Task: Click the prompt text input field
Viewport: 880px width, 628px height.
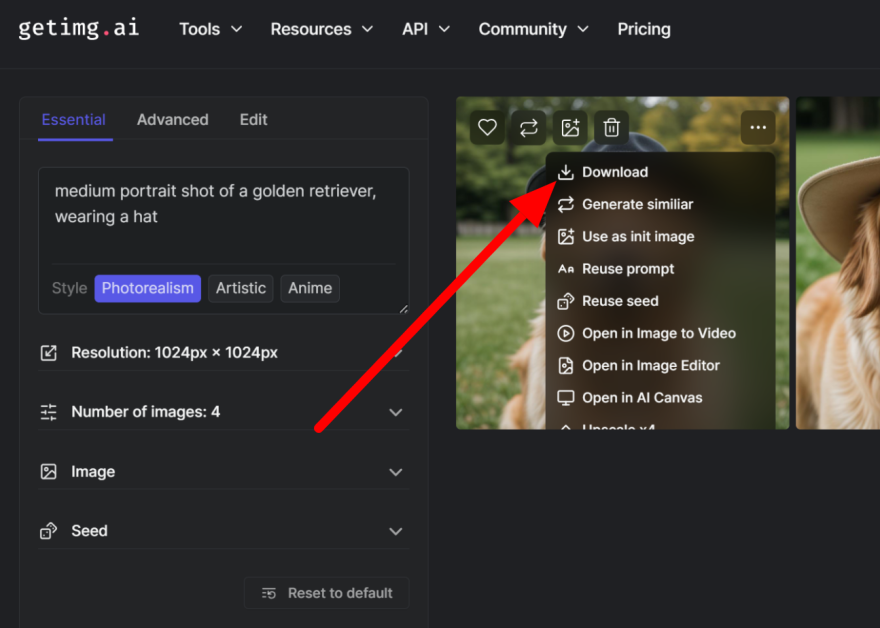Action: (223, 215)
